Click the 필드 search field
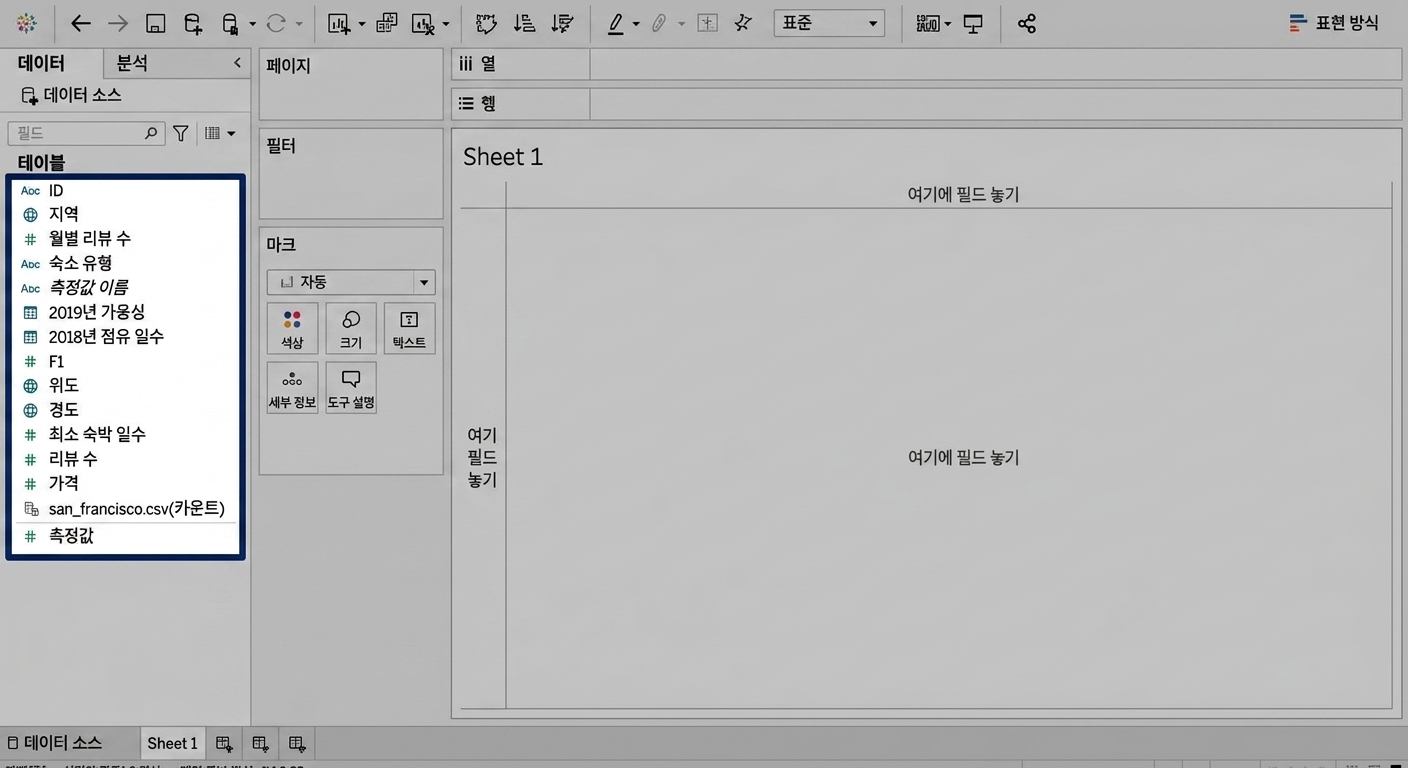Screen dimensions: 1408x768 (85, 133)
